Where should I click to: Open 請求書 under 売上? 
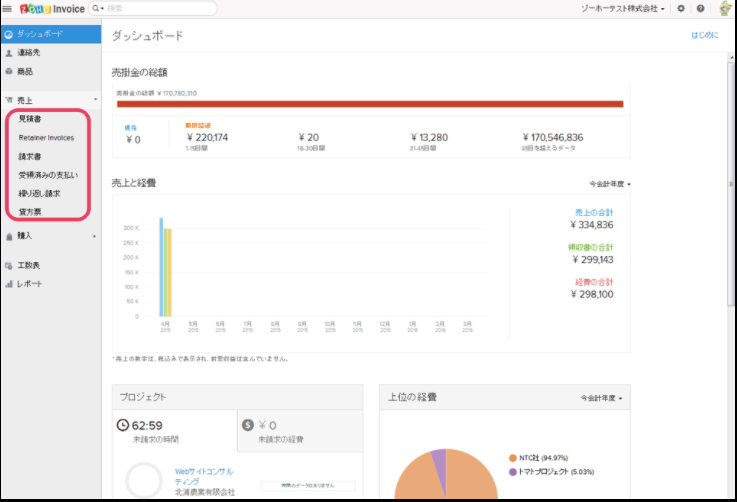[x=30, y=157]
